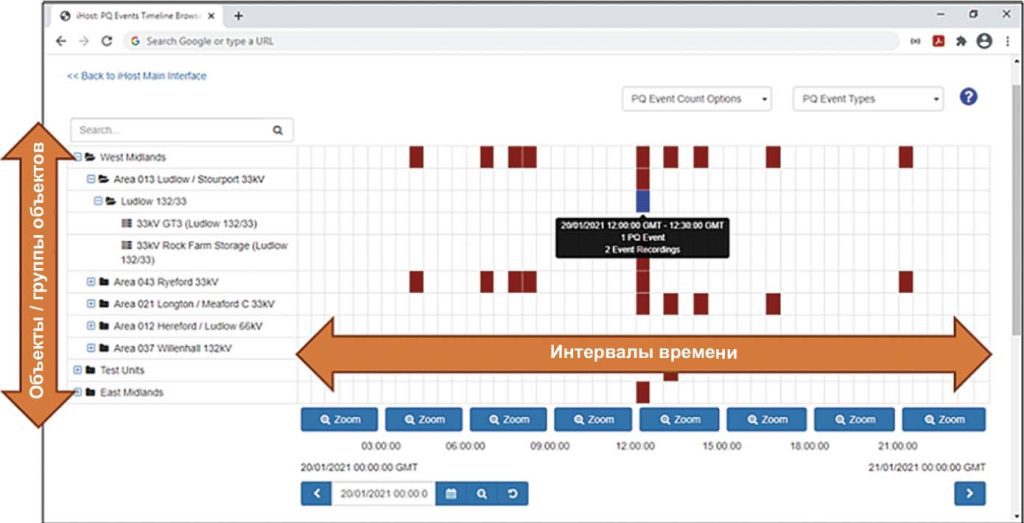This screenshot has height=523, width=1024.
Task: Click the Zoom button above 03:00:00
Action: (339, 420)
